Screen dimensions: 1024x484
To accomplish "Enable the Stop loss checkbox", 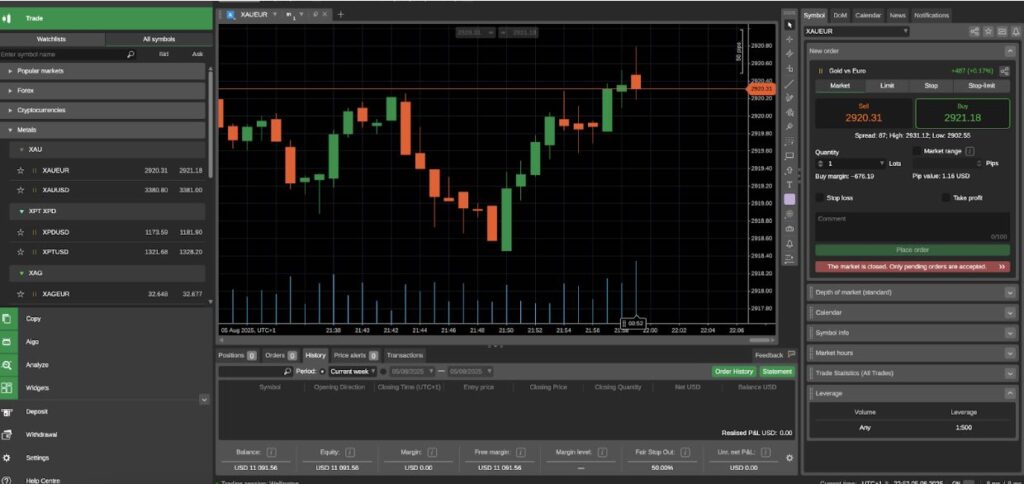I will (820, 198).
